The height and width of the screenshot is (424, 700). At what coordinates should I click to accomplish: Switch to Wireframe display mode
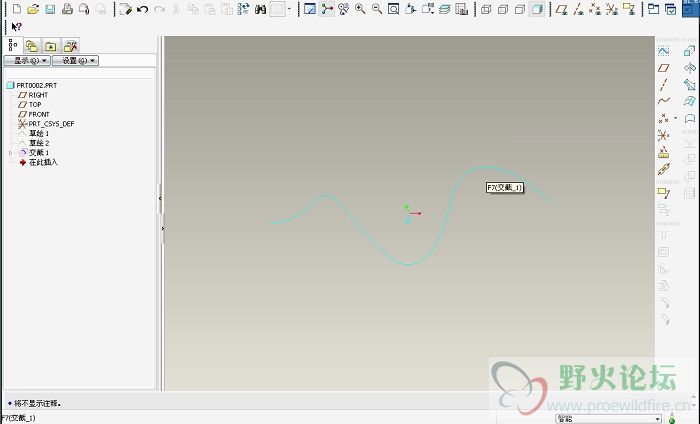[486, 9]
